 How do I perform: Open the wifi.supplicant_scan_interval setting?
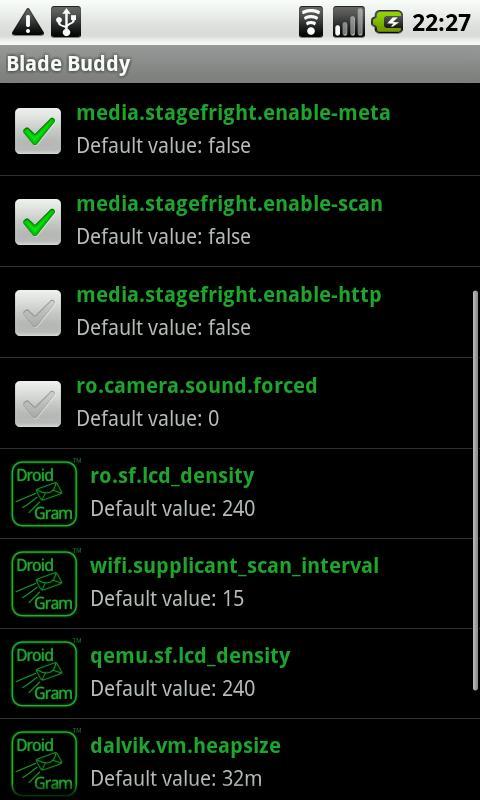pos(240,583)
